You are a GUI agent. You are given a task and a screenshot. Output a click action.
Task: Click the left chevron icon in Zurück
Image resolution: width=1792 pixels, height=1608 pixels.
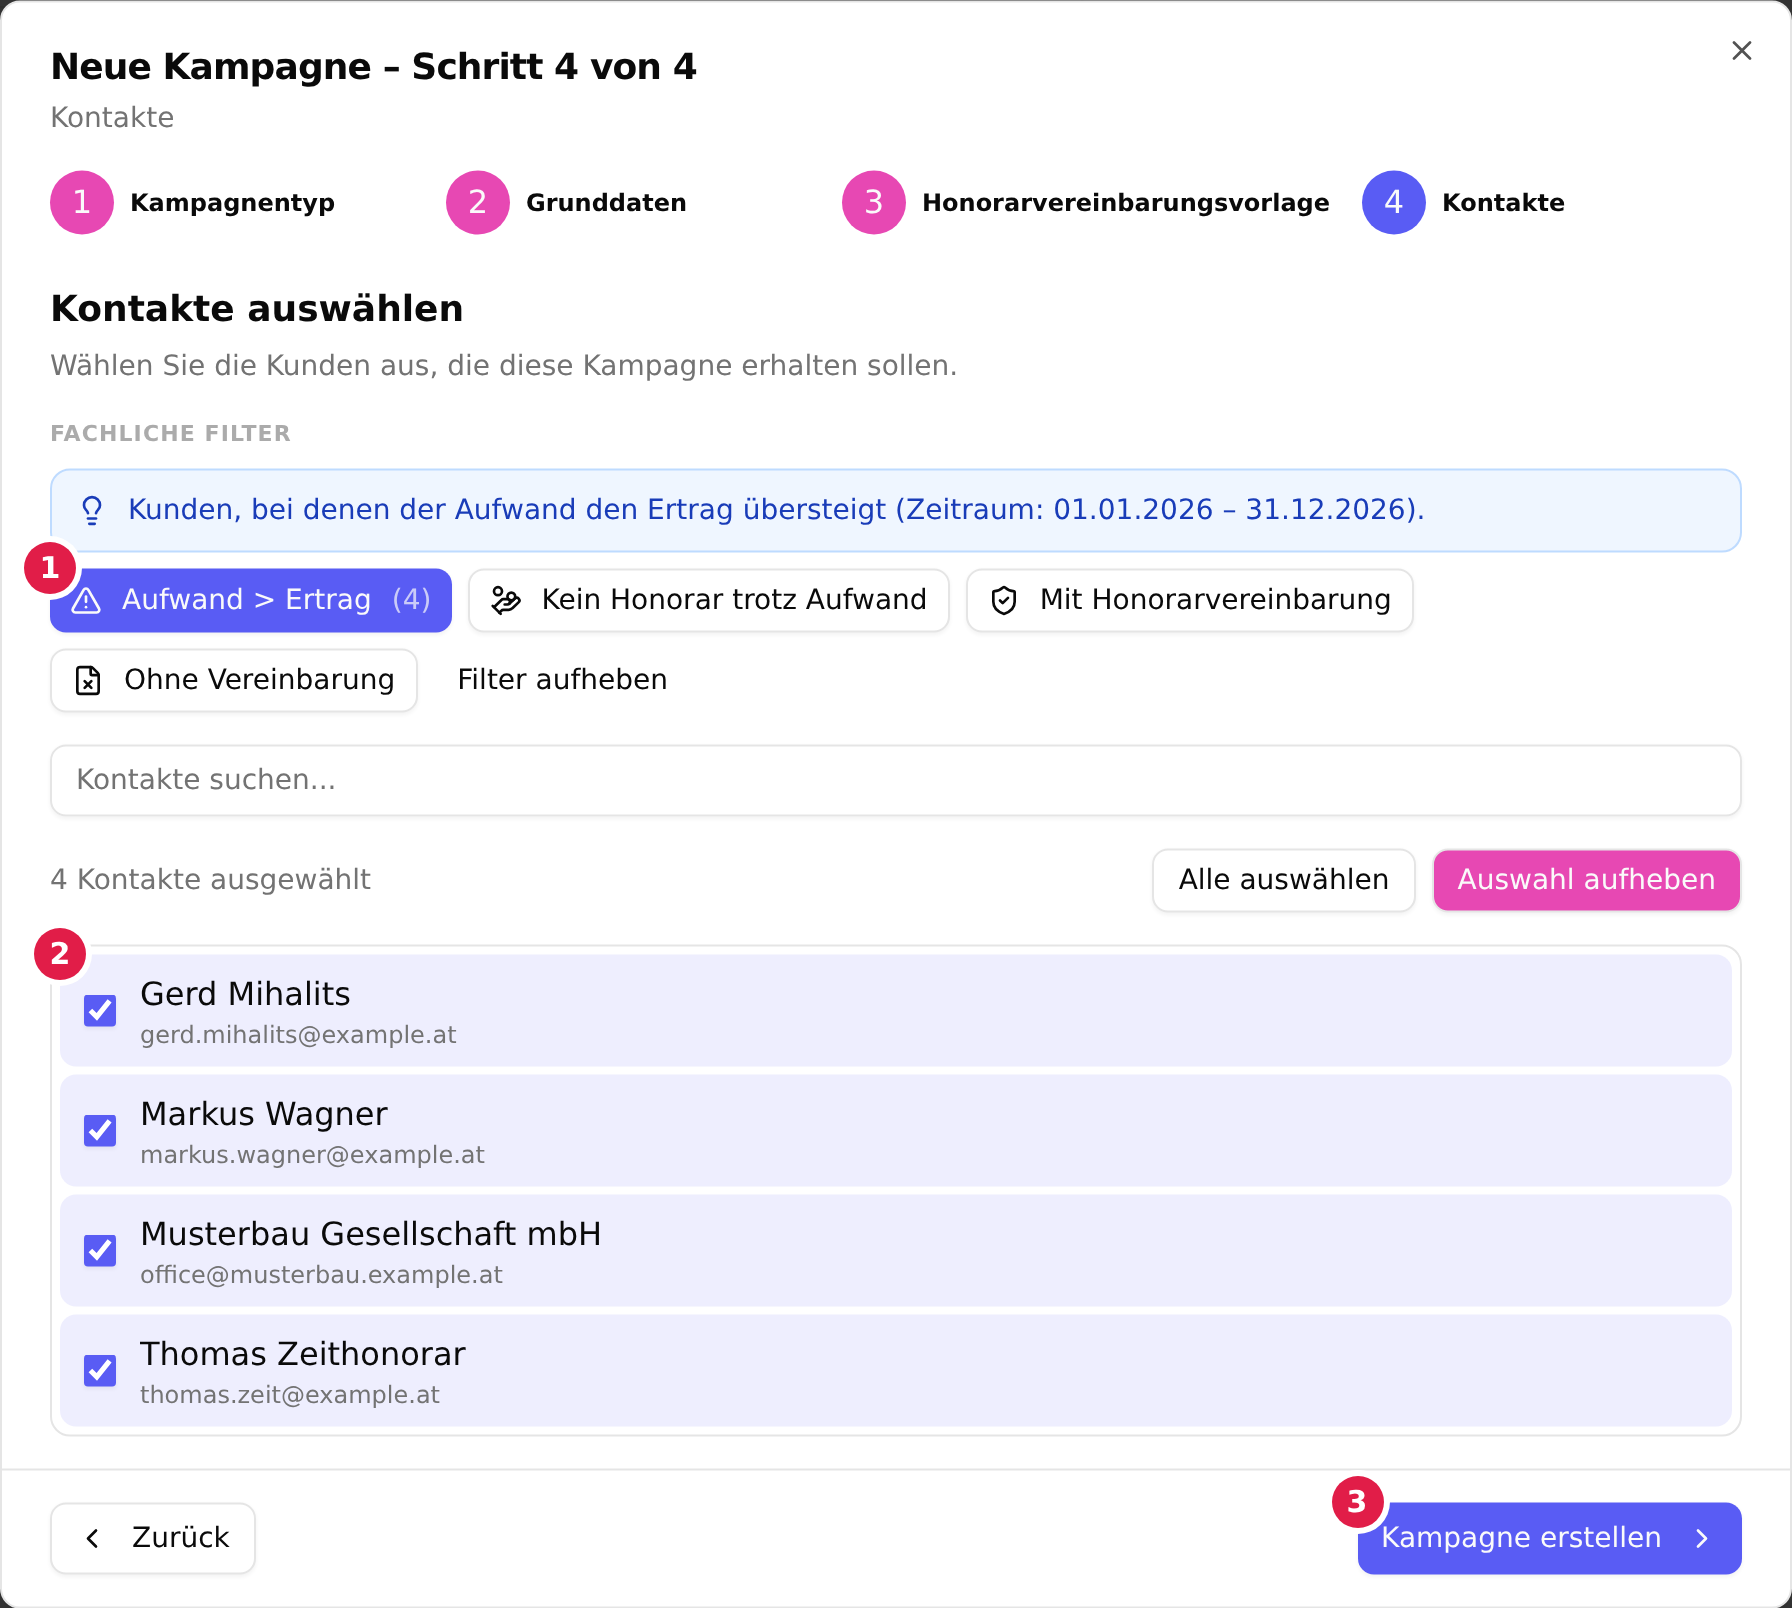pyautogui.click(x=93, y=1538)
